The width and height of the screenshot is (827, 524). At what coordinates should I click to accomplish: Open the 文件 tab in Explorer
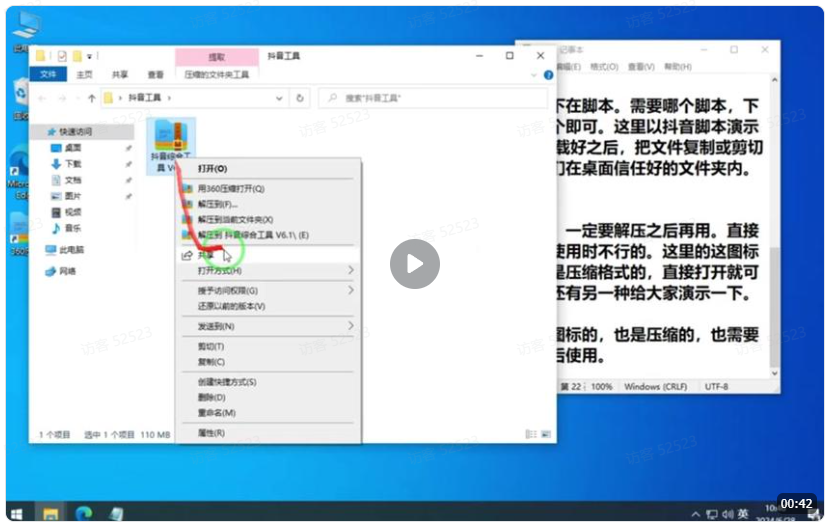point(47,74)
